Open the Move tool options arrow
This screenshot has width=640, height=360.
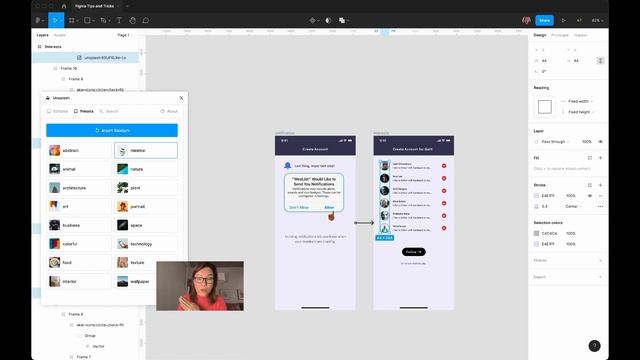click(x=61, y=20)
